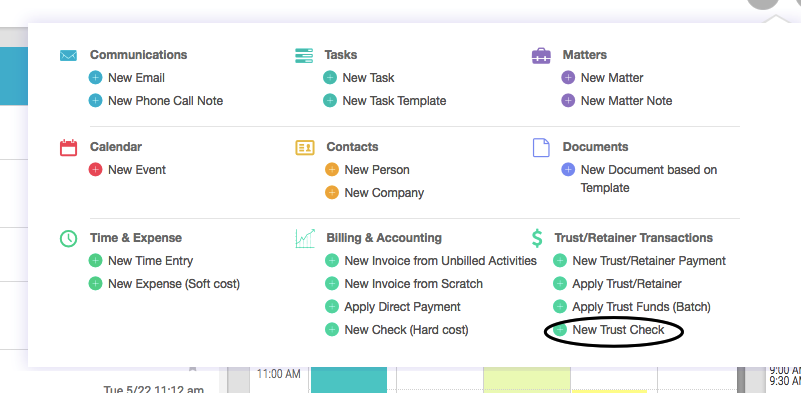Viewport: 801px width, 393px height.
Task: Start a New Matter
Action: tap(612, 78)
